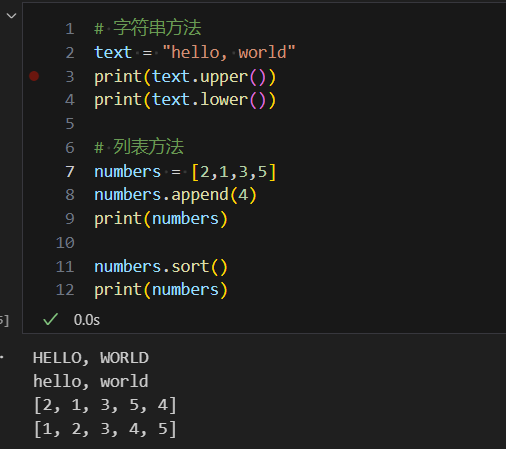Remove the red breakpoint on line 3

click(x=34, y=76)
